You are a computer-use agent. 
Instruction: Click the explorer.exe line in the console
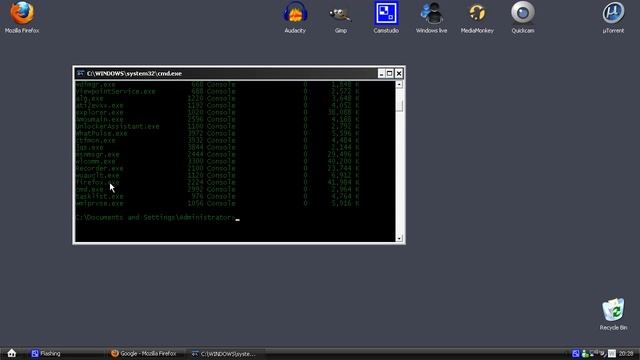click(x=217, y=112)
